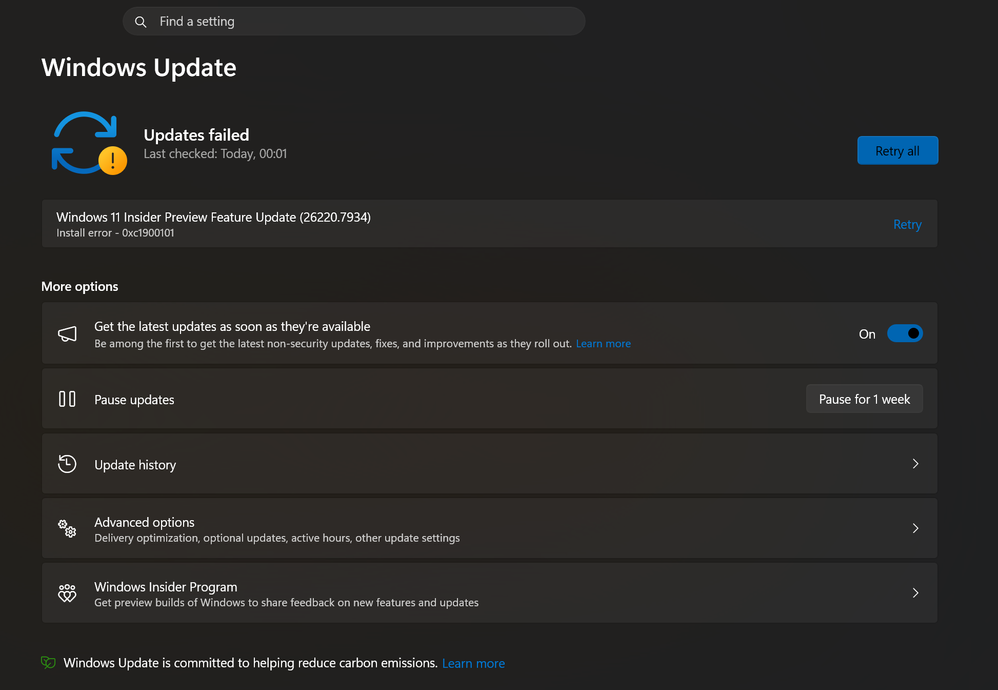Retry the Insider Preview Feature Update
Viewport: 998px width, 690px height.
(x=907, y=225)
